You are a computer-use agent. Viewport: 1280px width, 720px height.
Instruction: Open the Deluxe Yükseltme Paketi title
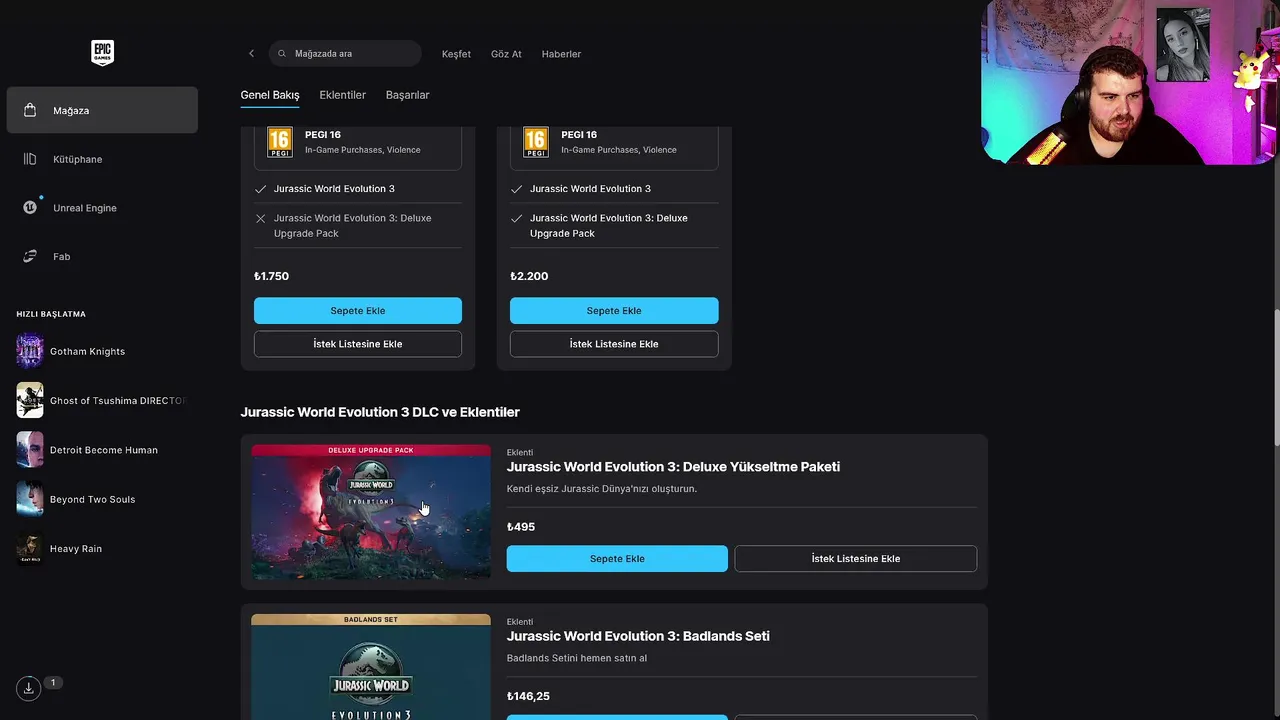[673, 467]
